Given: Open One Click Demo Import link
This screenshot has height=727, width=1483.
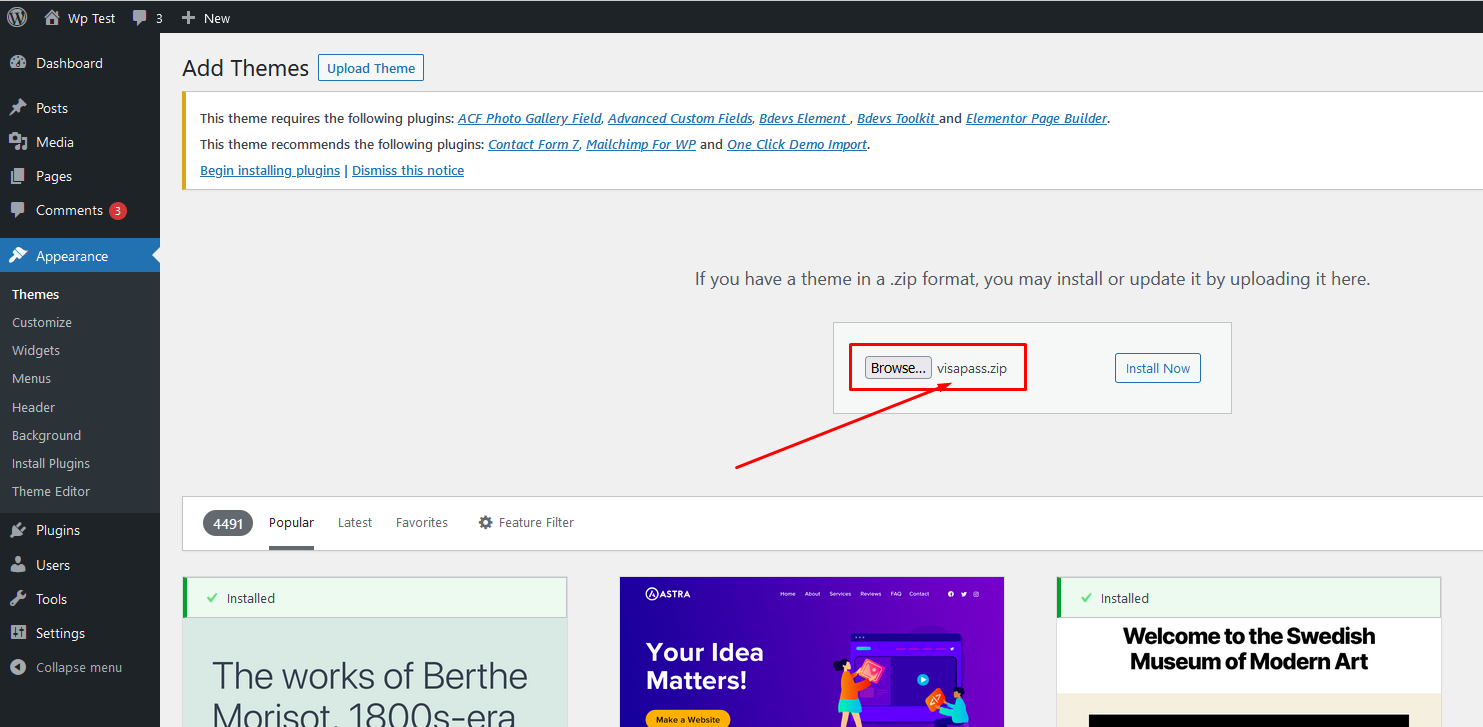Looking at the screenshot, I should (798, 144).
